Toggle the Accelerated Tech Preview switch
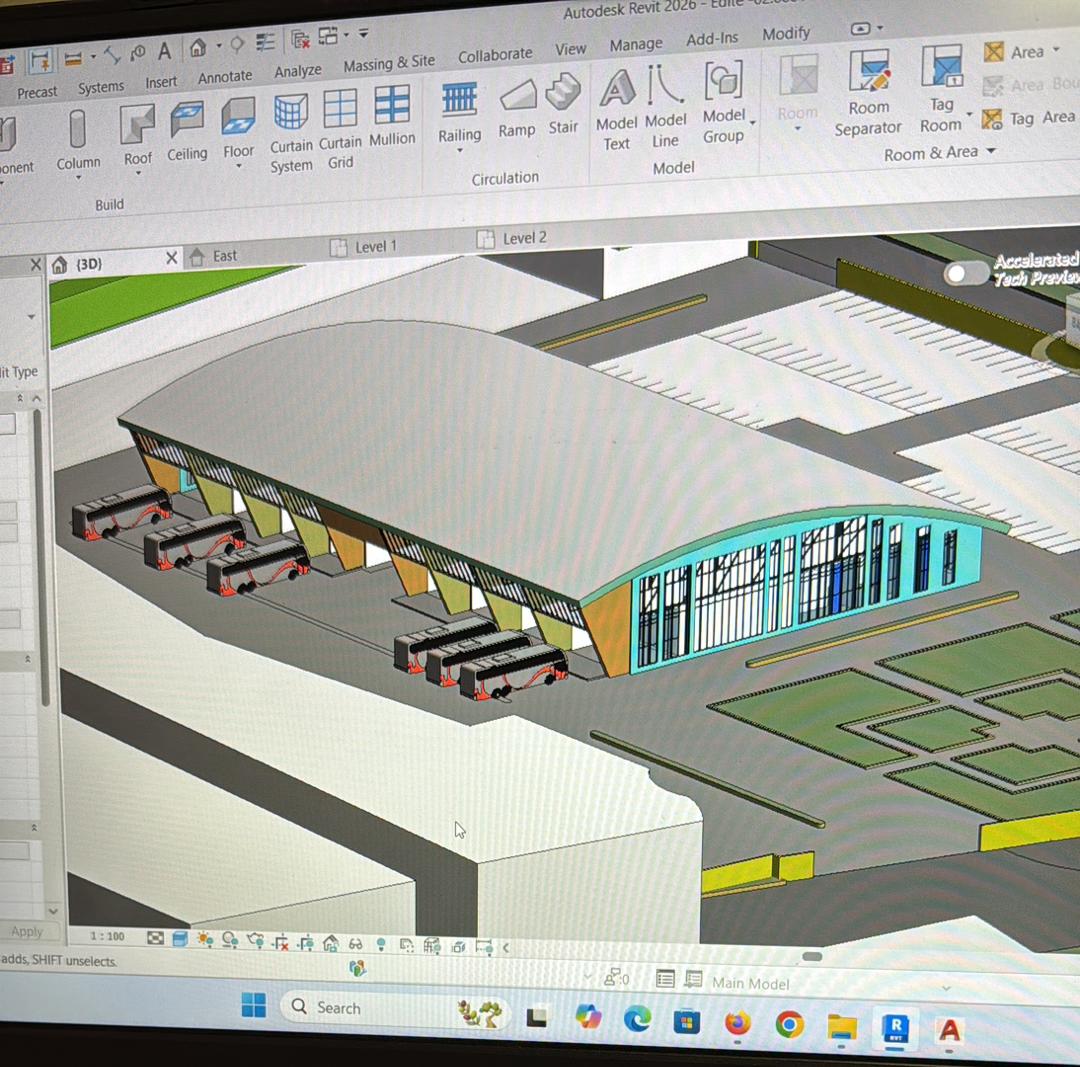Image resolution: width=1080 pixels, height=1067 pixels. click(x=966, y=273)
